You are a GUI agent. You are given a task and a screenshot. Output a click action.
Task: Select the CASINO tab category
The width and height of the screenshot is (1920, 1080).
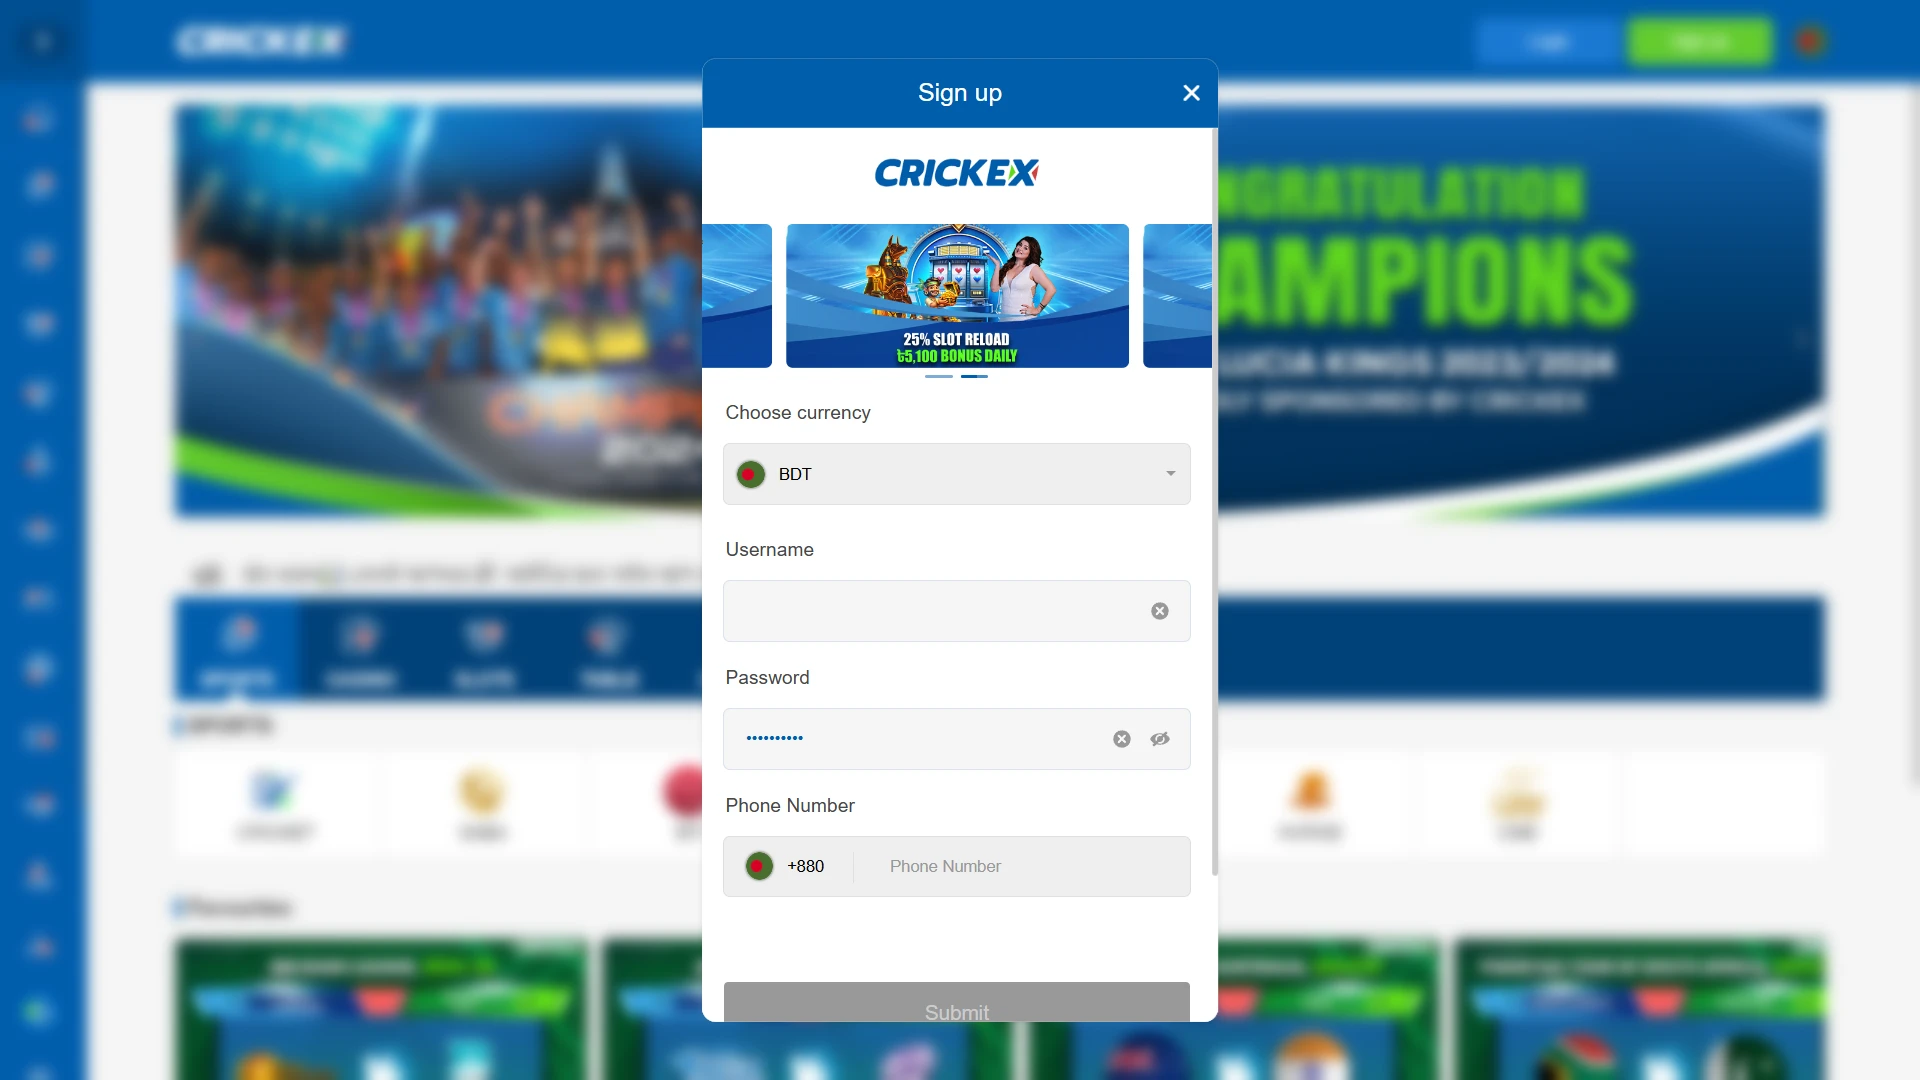point(361,653)
